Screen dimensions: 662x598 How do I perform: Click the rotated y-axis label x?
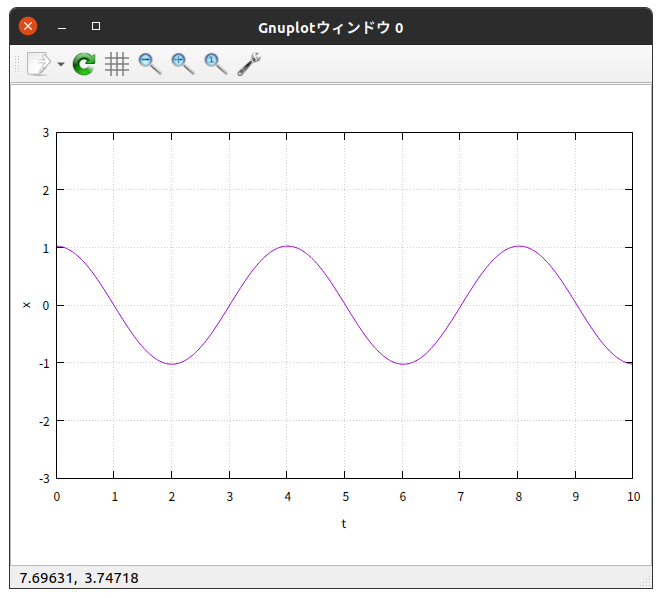[x=26, y=305]
